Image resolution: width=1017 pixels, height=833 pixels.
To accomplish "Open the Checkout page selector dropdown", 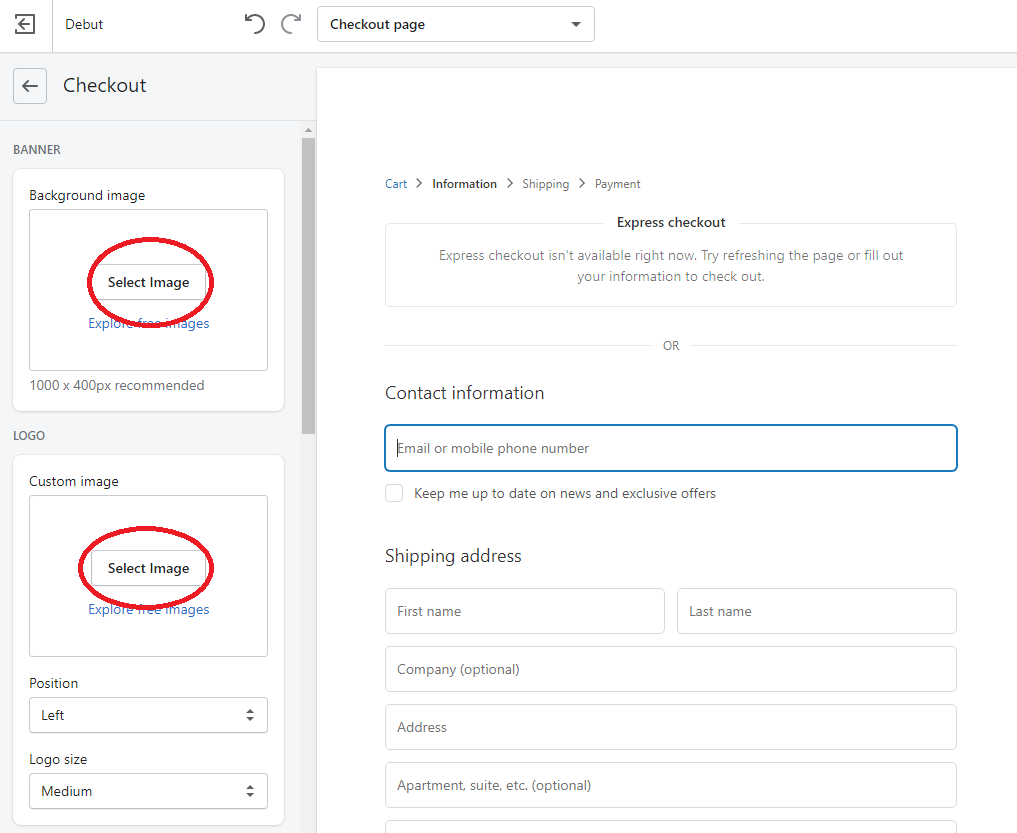I will (455, 24).
